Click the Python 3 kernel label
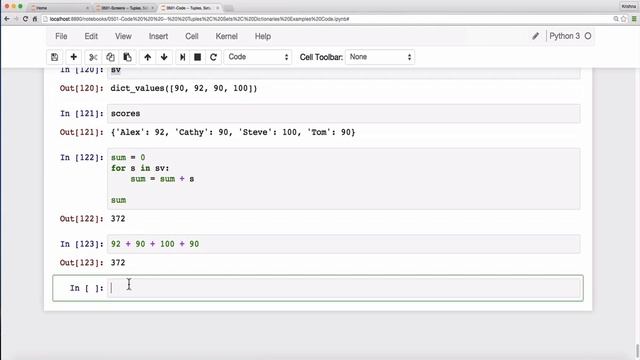 pyautogui.click(x=564, y=36)
